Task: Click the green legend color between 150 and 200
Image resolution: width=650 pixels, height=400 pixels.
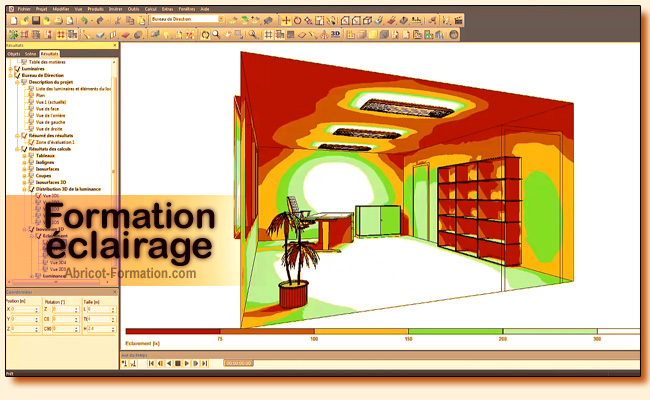Action: point(456,331)
